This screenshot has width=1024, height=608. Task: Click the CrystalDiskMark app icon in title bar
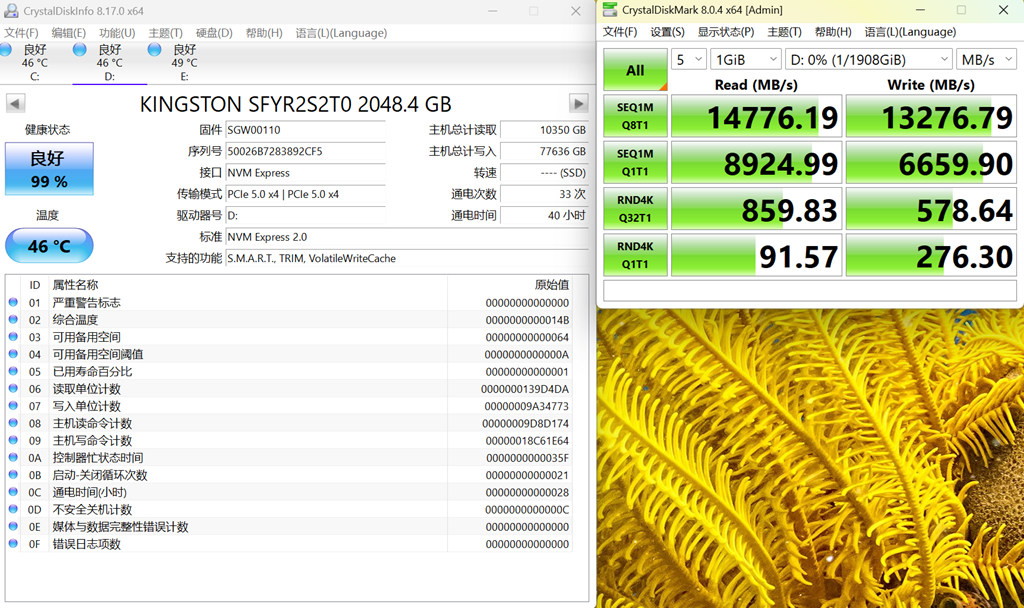click(610, 9)
